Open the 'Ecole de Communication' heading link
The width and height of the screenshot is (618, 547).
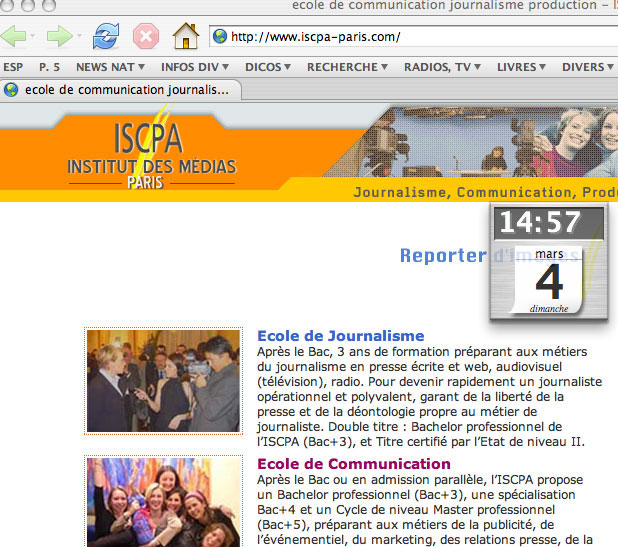[x=354, y=464]
